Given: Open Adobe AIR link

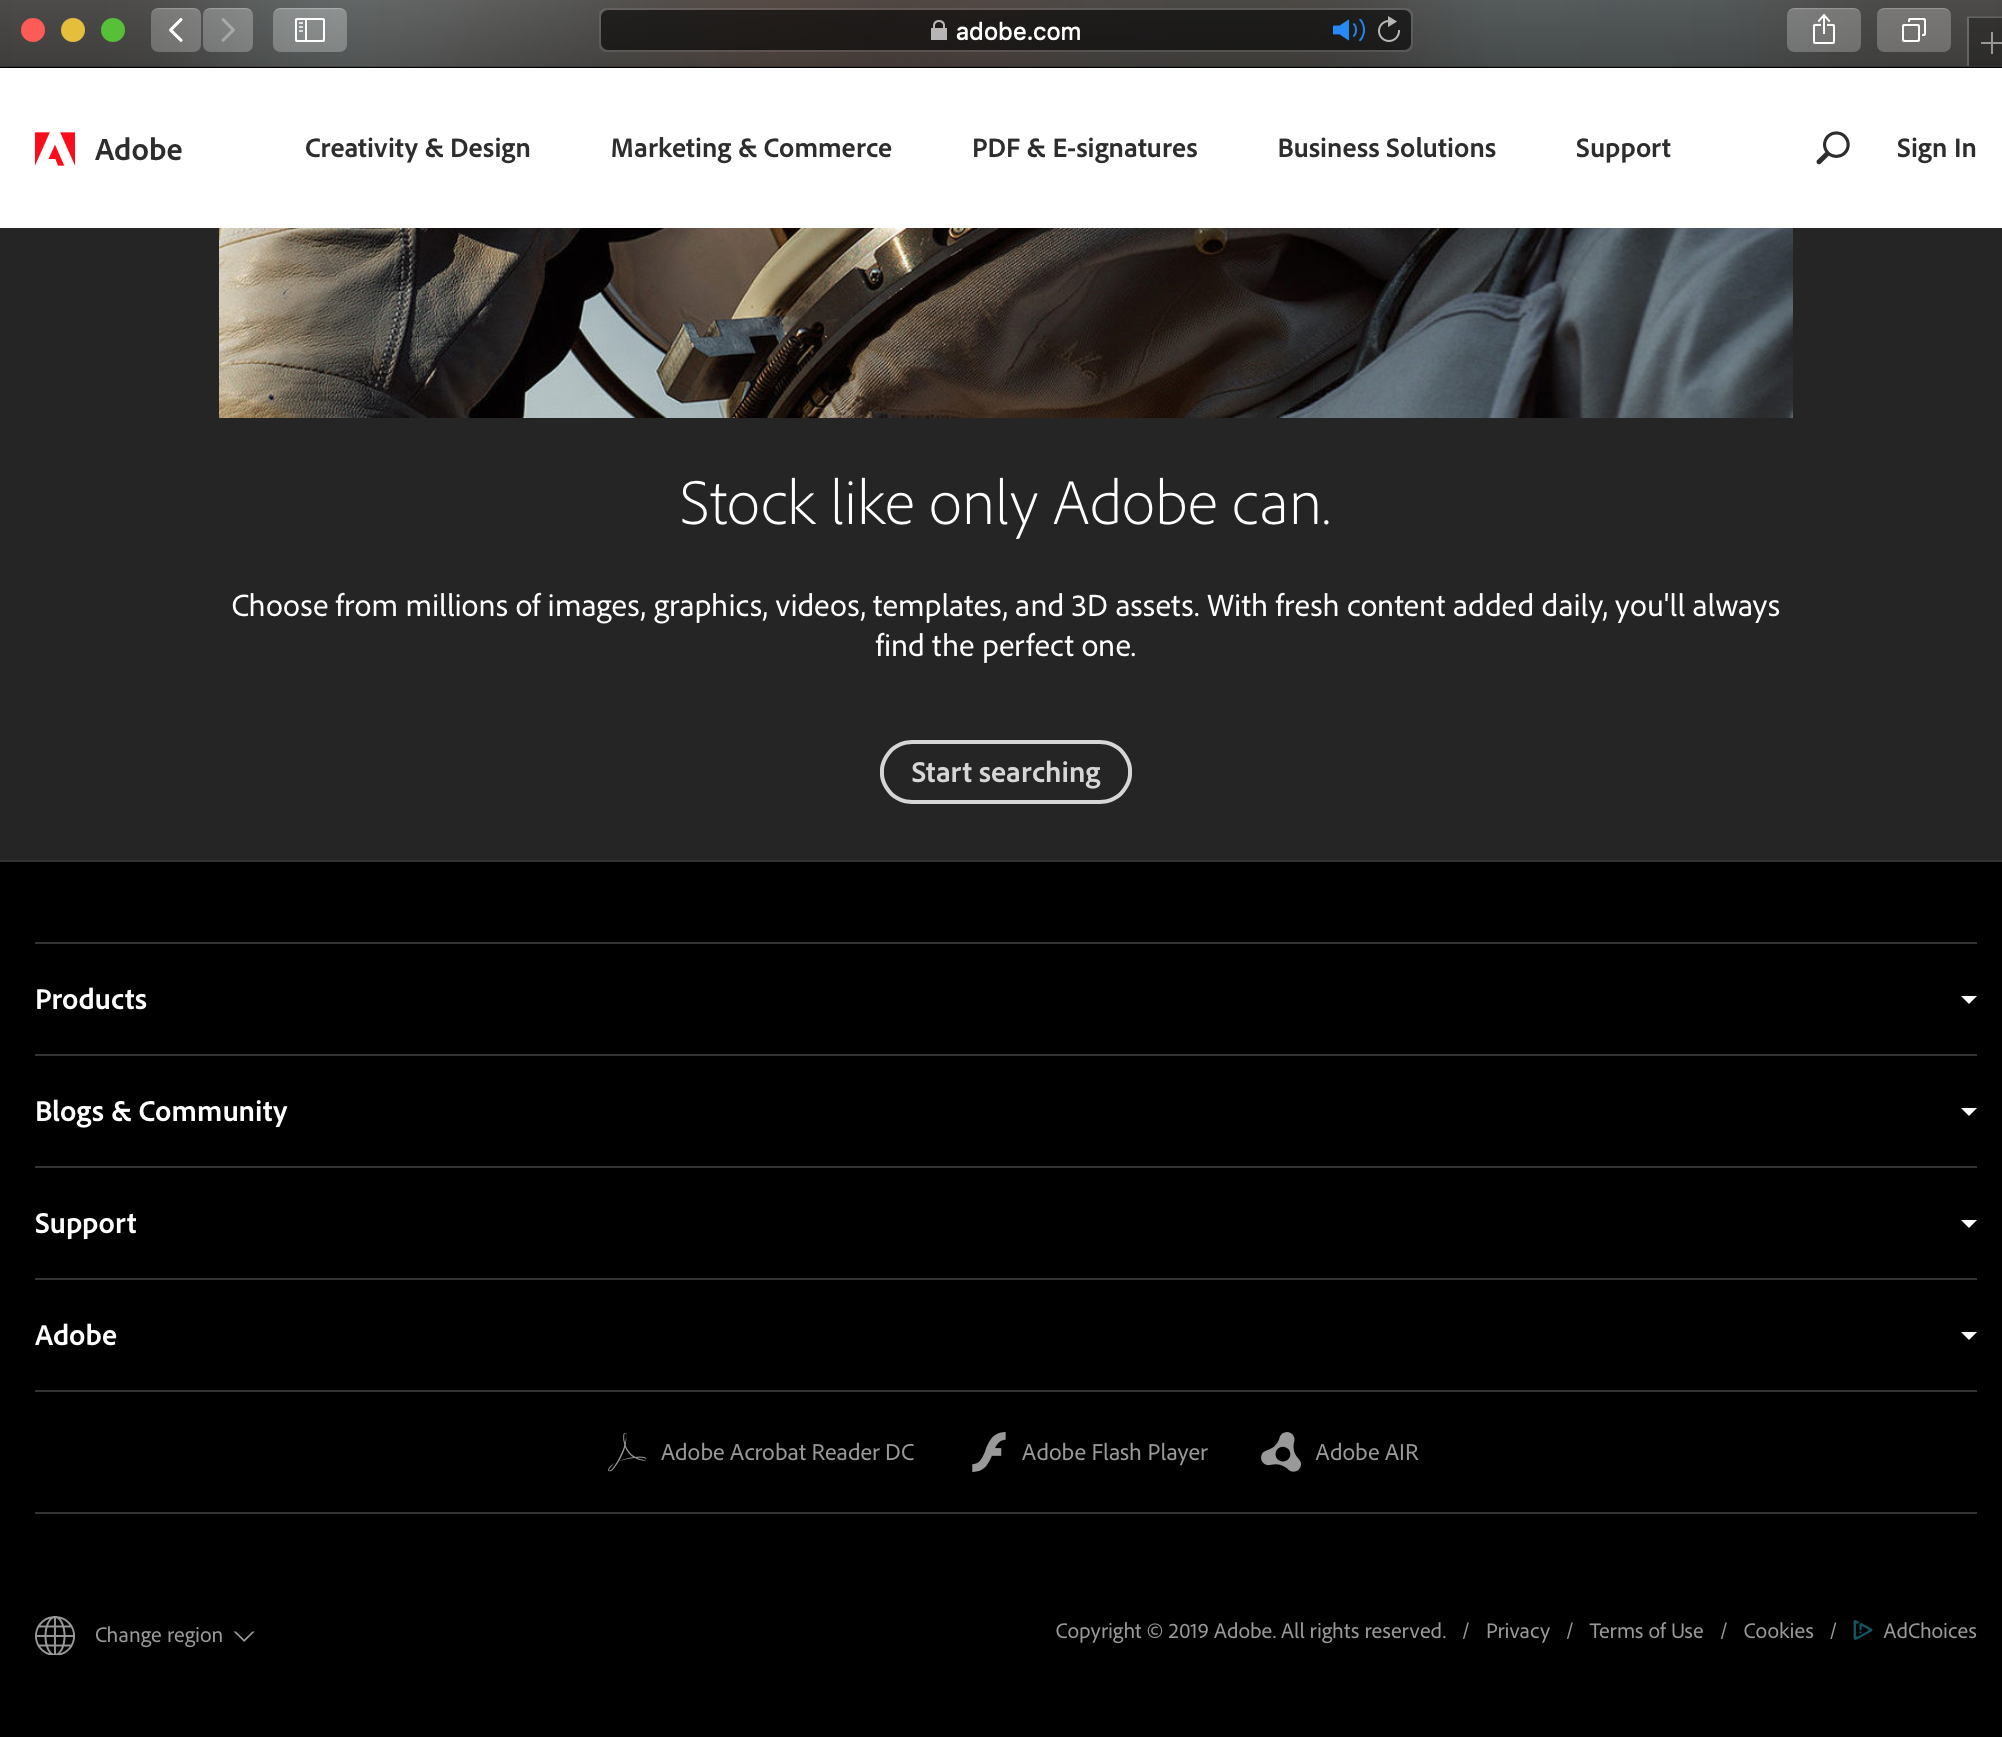Looking at the screenshot, I should [x=1366, y=1452].
